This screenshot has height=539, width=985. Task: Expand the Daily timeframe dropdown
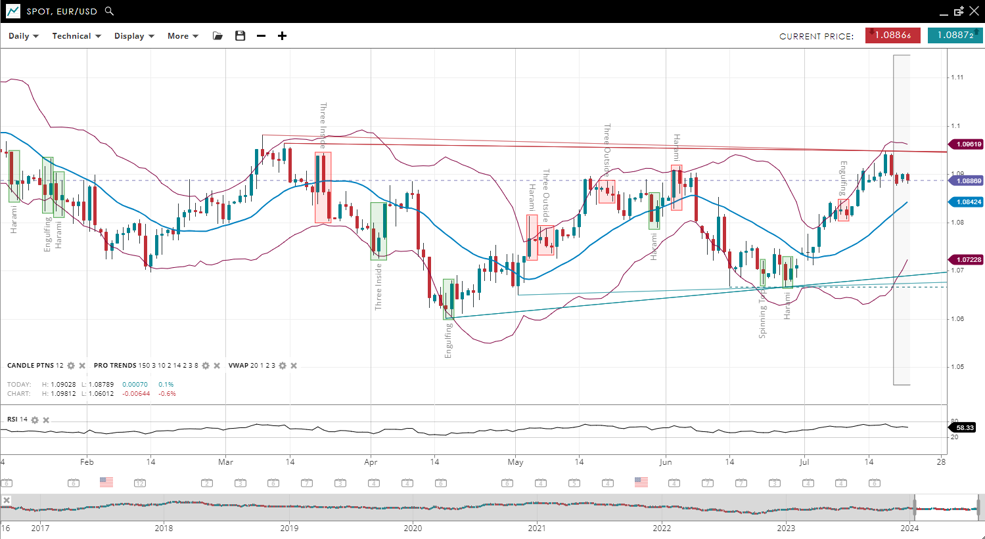(23, 36)
